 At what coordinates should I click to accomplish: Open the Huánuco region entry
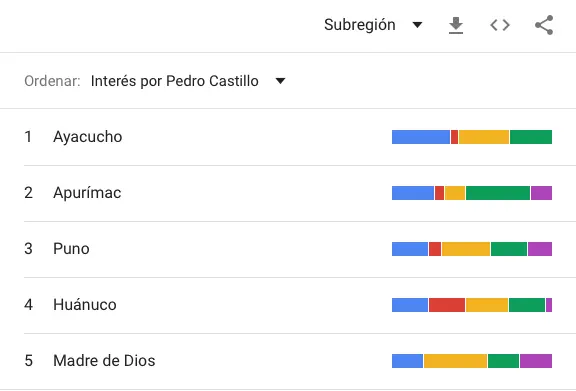[288, 305]
